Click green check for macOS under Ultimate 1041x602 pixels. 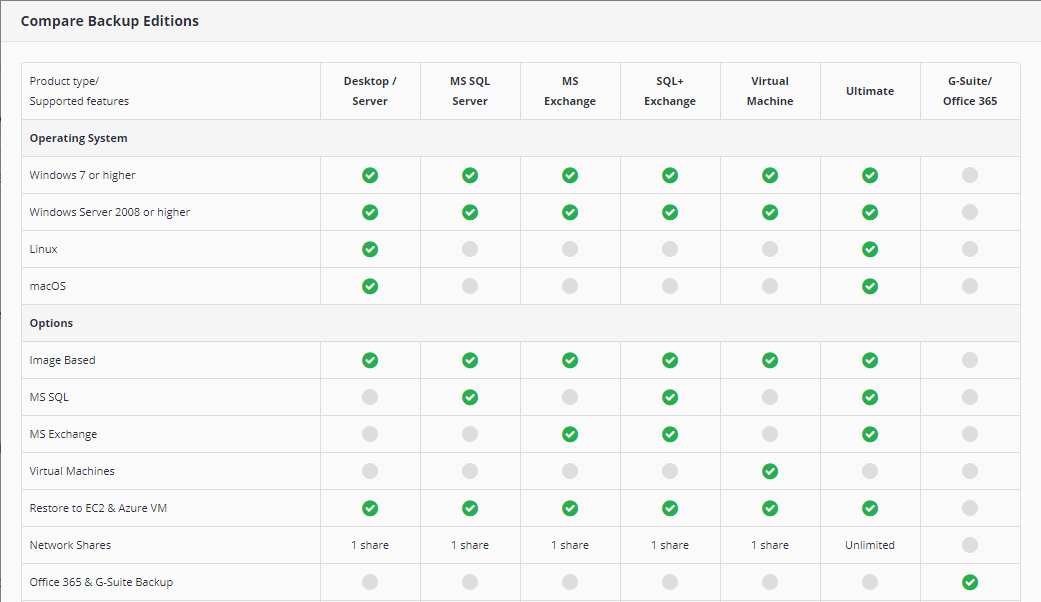click(x=870, y=286)
